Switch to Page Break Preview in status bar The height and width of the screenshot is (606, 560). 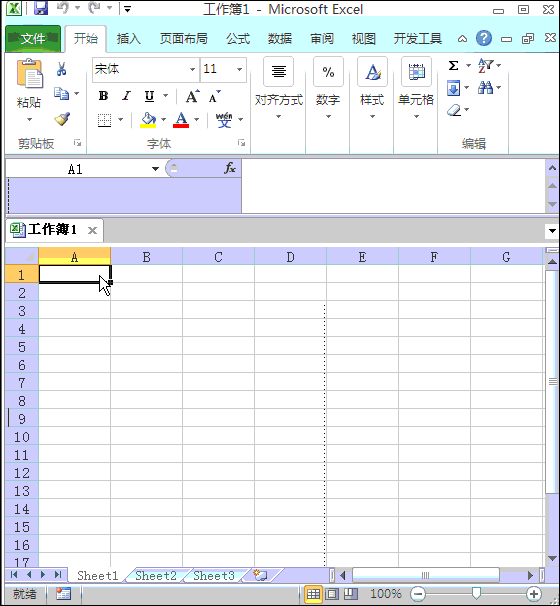351,594
